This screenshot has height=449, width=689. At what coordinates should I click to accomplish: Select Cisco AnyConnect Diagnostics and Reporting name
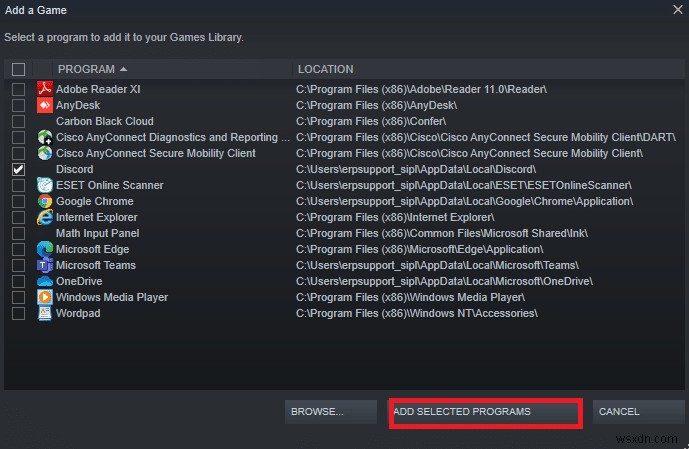tap(173, 138)
